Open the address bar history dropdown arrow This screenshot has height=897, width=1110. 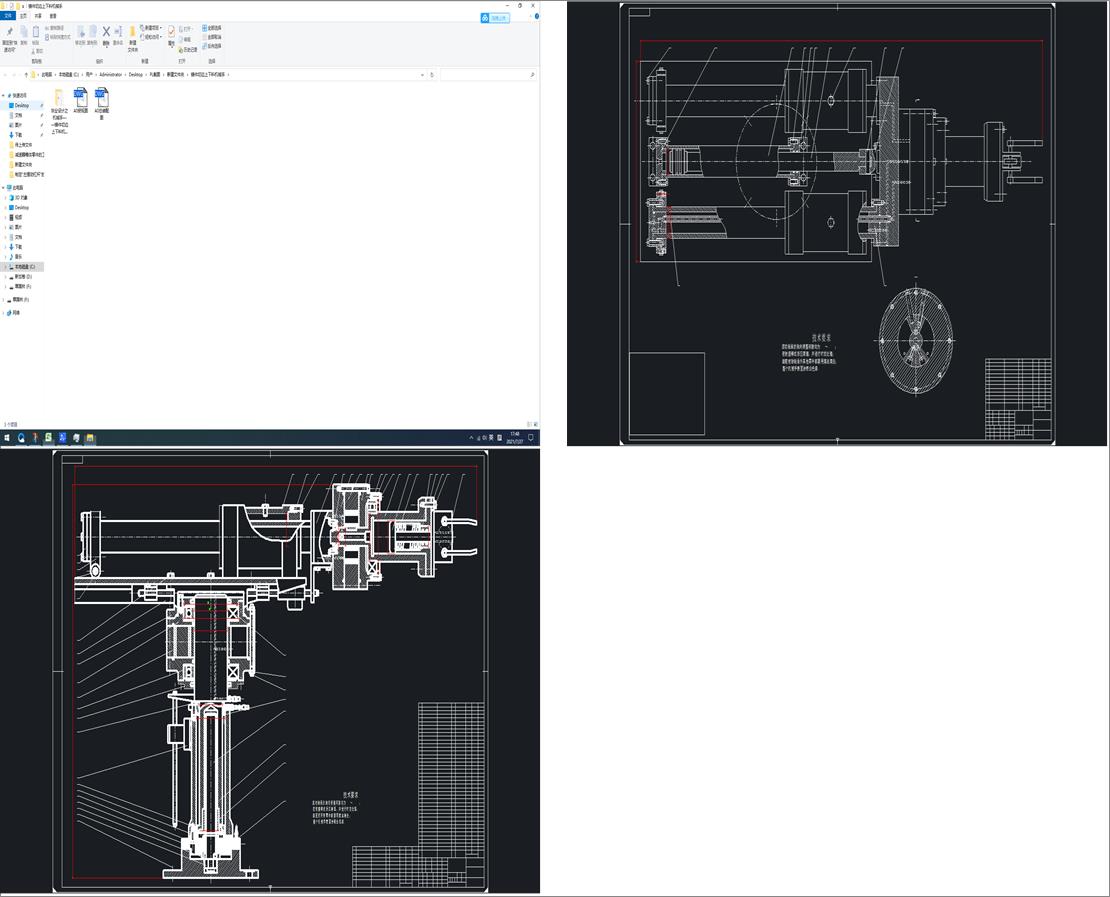click(x=423, y=75)
